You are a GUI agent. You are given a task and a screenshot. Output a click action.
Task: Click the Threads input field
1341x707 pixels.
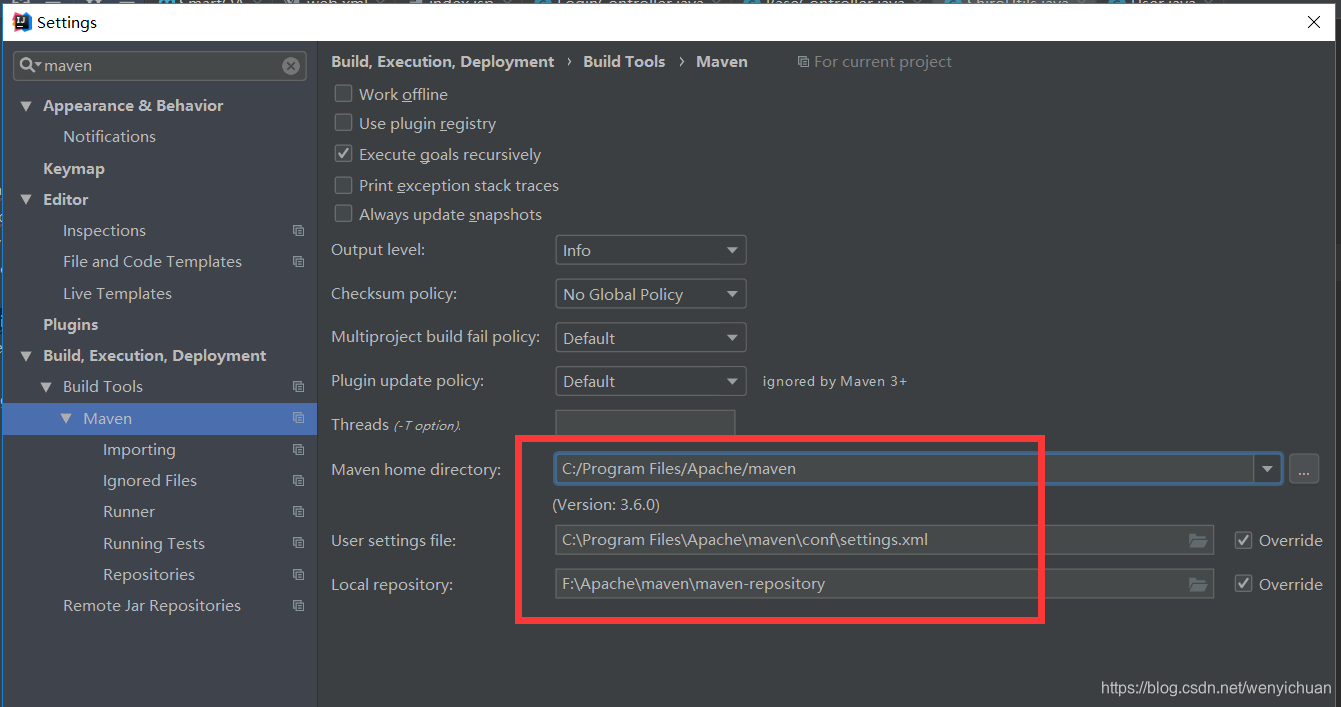(645, 424)
